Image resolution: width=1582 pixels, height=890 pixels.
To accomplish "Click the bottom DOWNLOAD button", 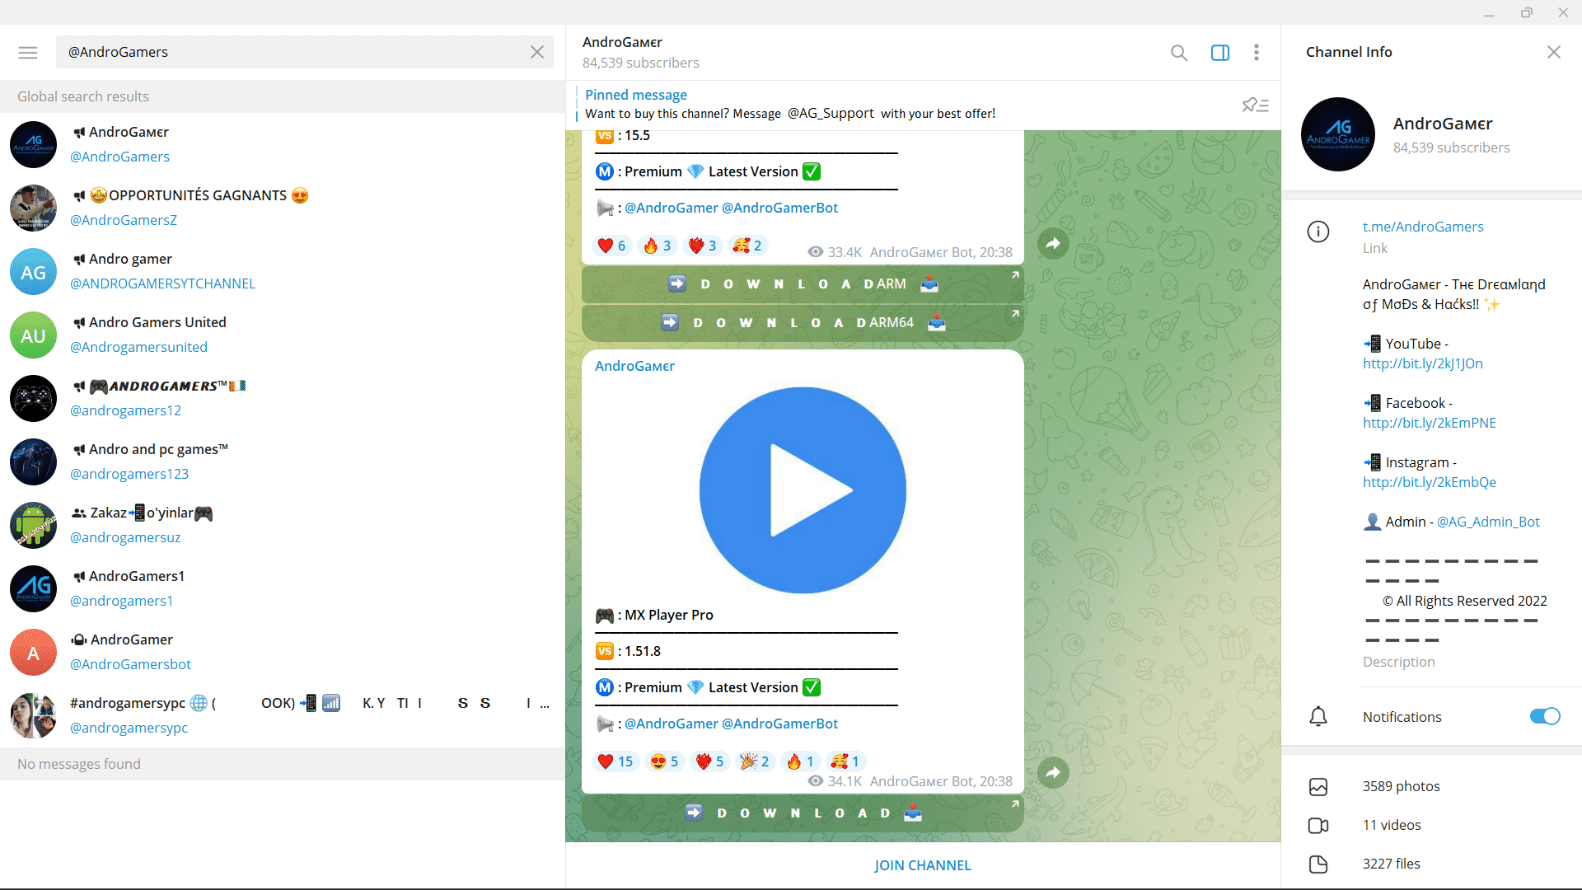I will [x=802, y=813].
